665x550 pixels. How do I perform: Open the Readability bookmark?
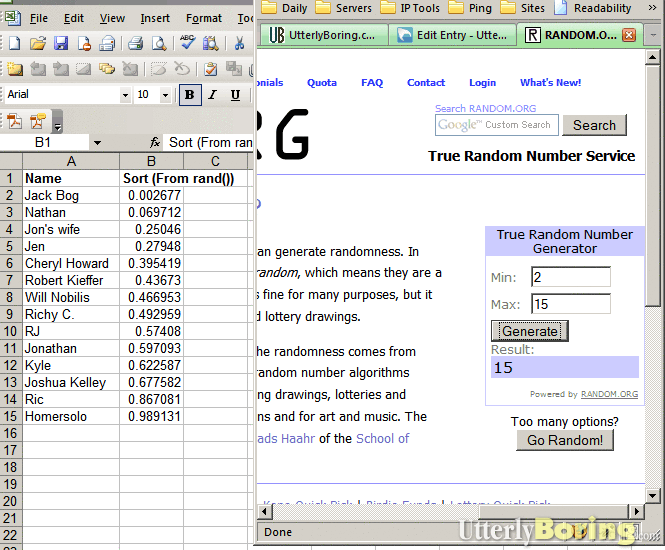[593, 8]
